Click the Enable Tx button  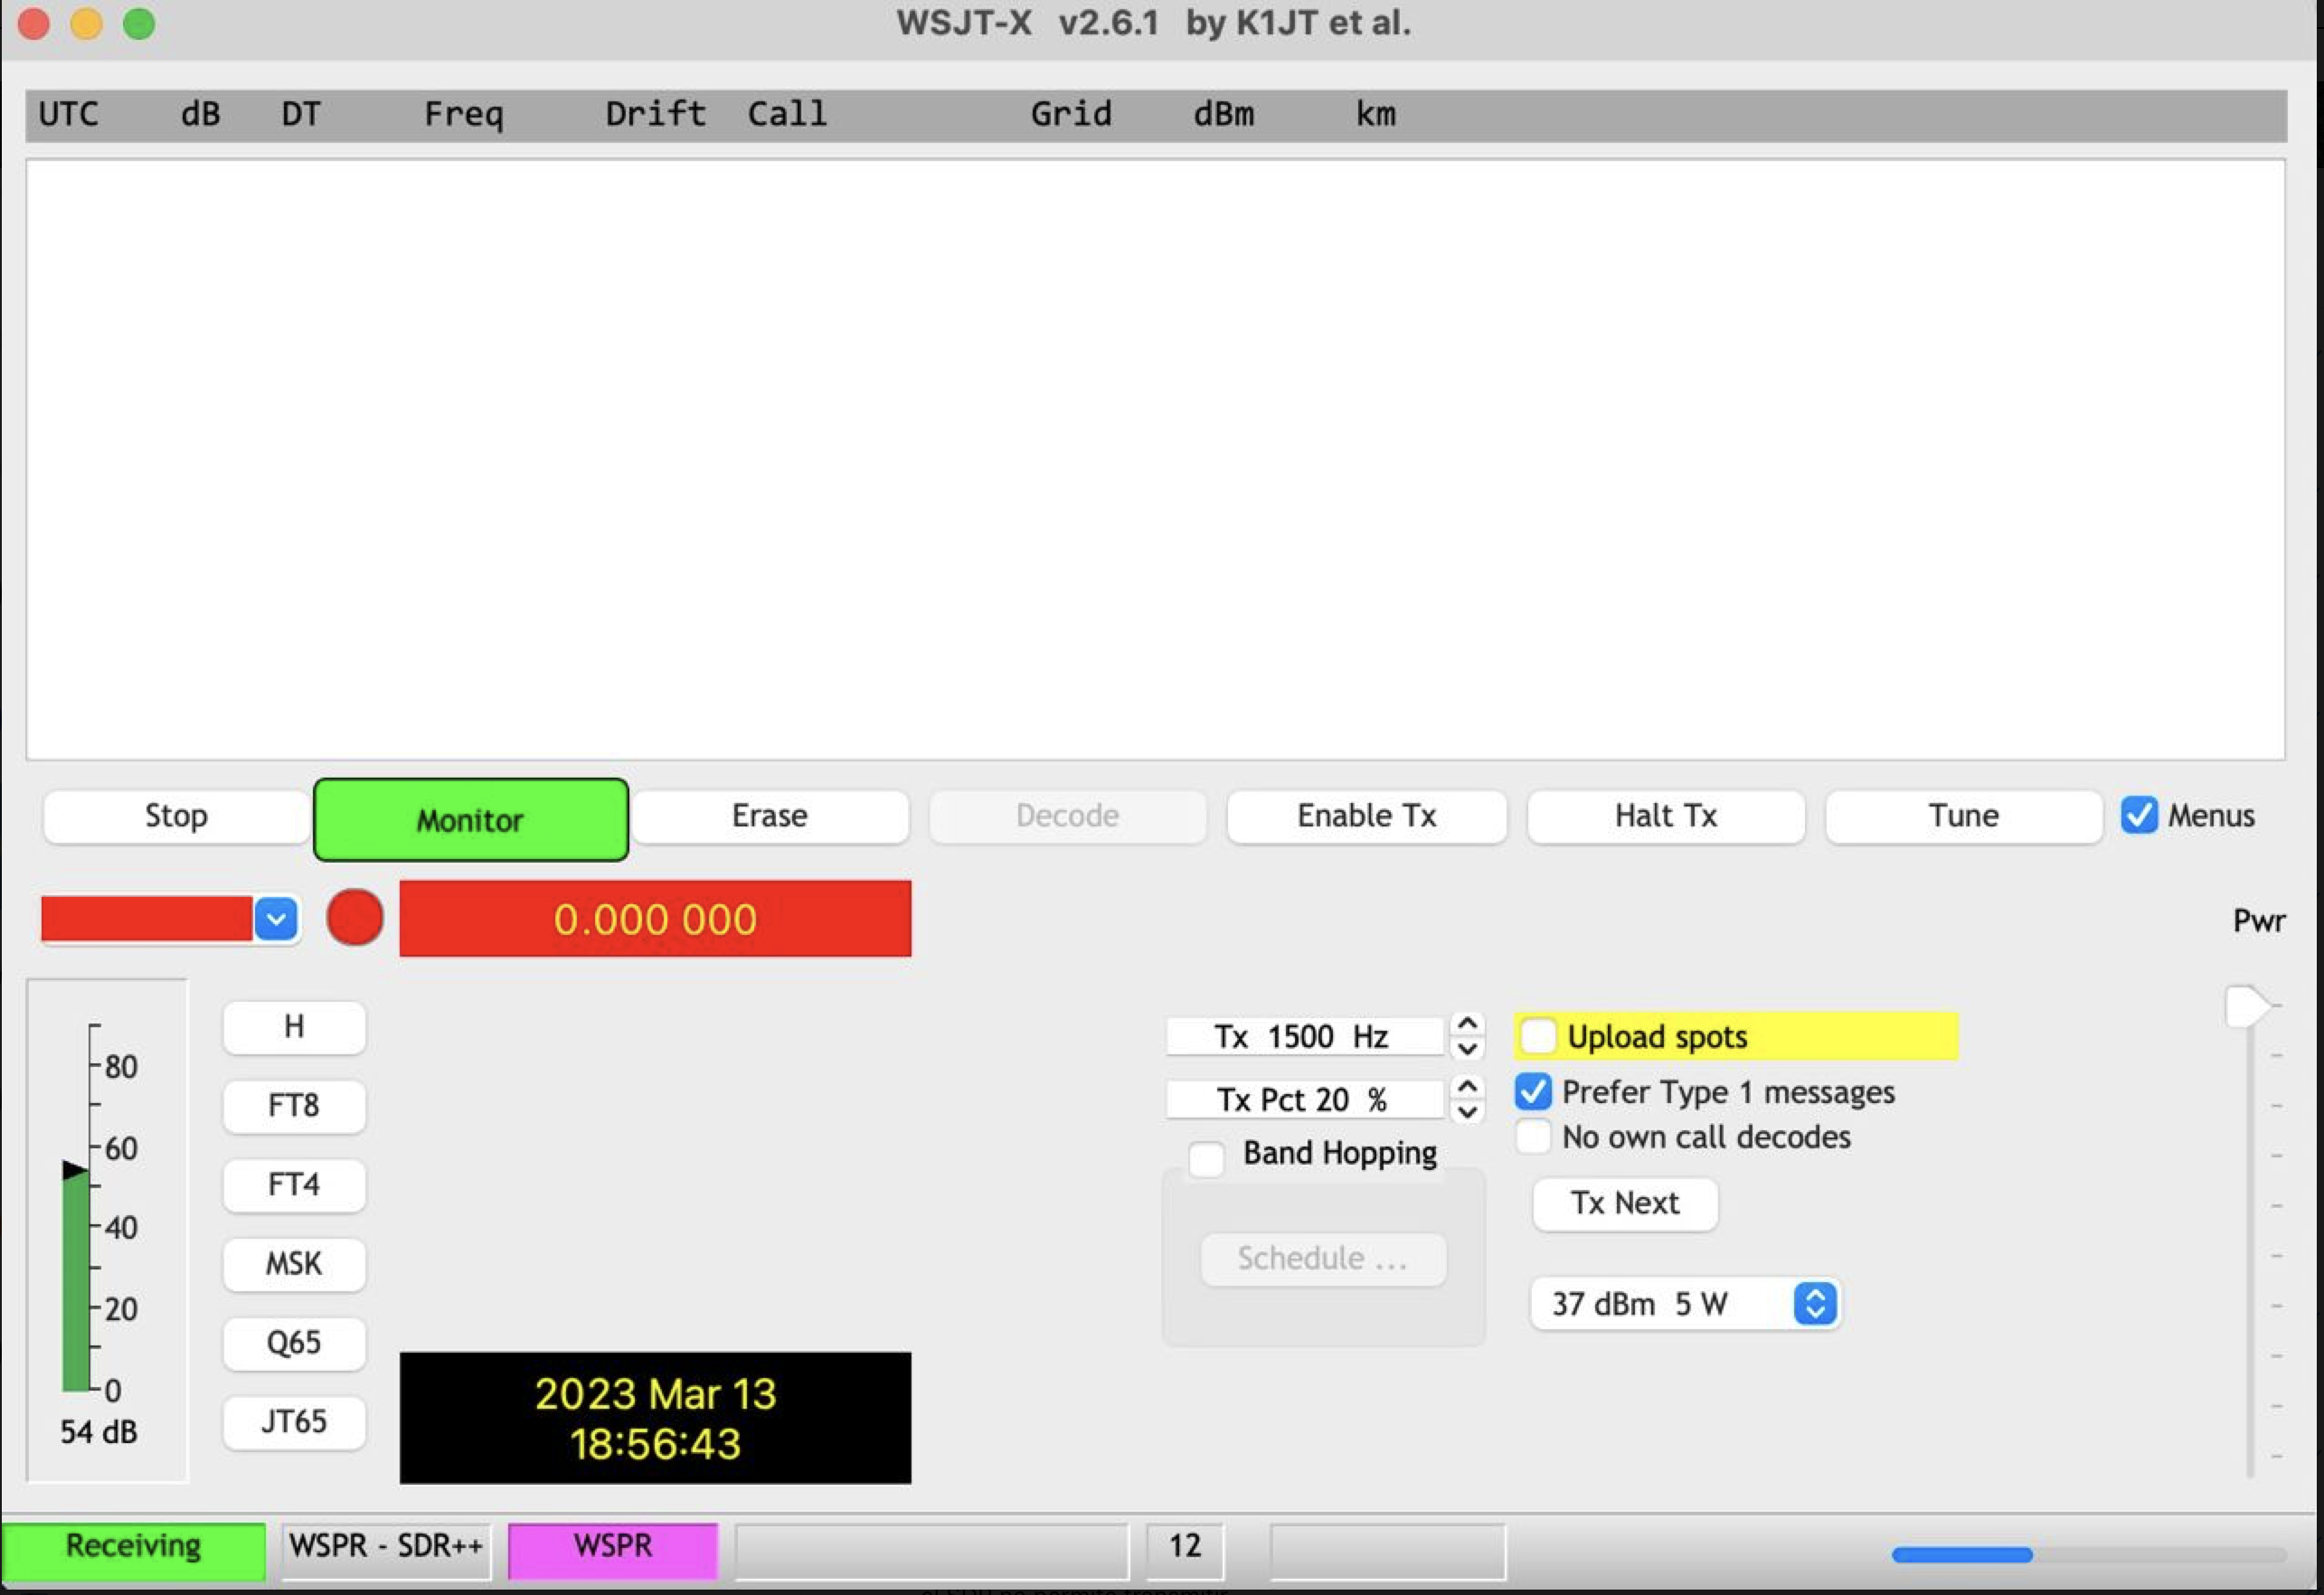point(1366,816)
